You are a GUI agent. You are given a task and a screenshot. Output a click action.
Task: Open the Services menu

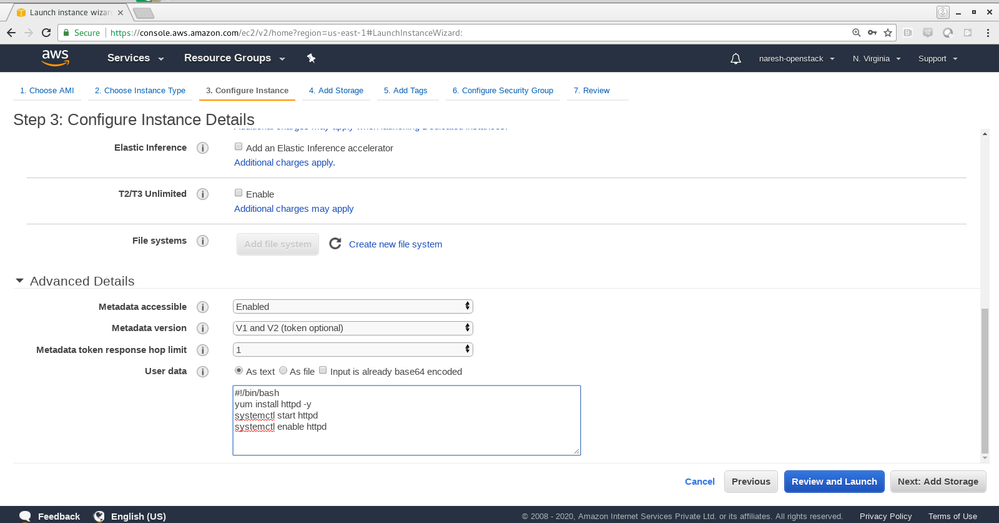[x=134, y=58]
